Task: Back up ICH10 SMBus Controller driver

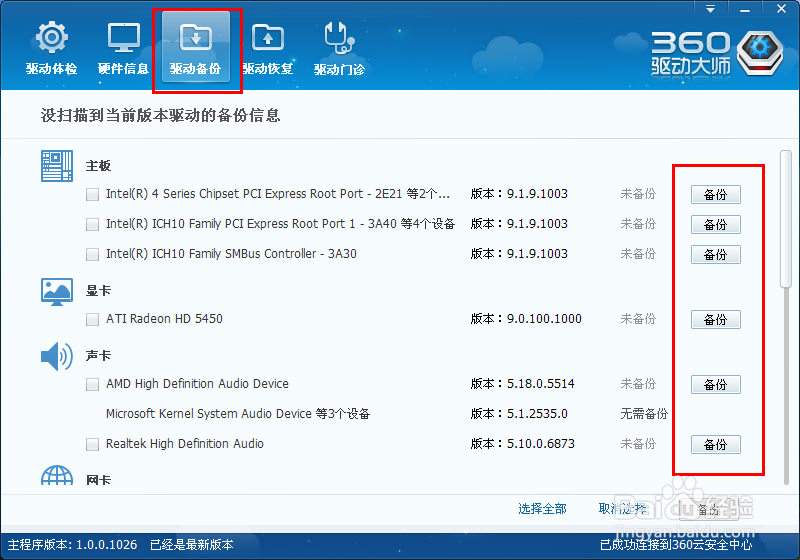Action: [x=715, y=254]
